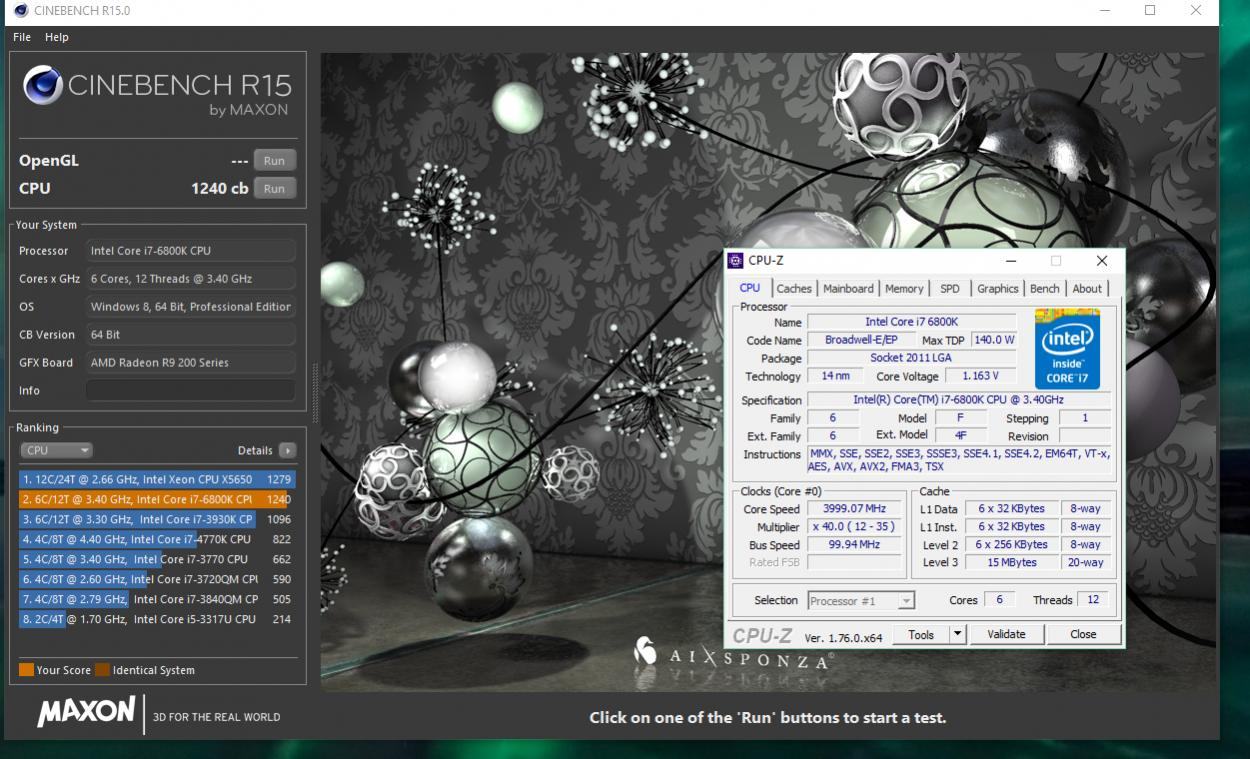The image size is (1250, 759).
Task: Click the Cores count field showing 6
Action: click(998, 600)
